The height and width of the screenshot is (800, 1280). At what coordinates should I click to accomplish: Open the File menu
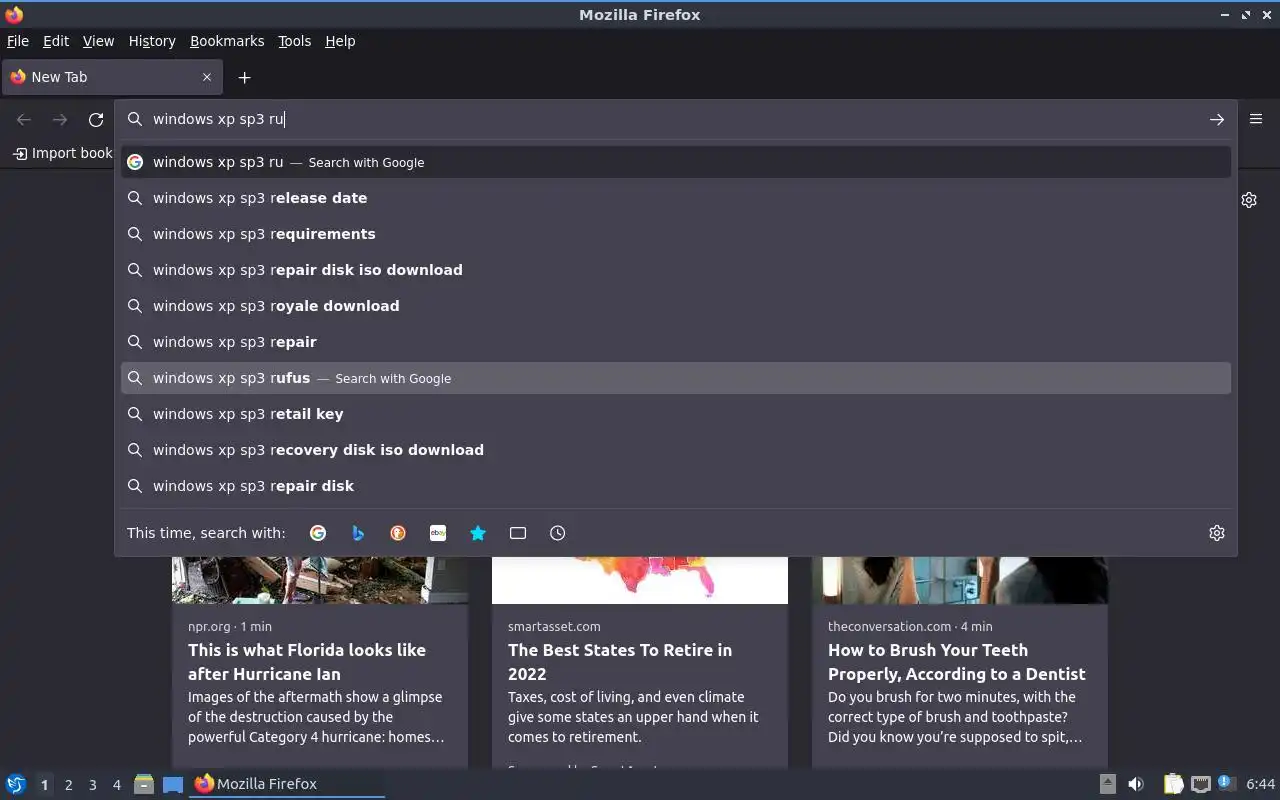[18, 41]
